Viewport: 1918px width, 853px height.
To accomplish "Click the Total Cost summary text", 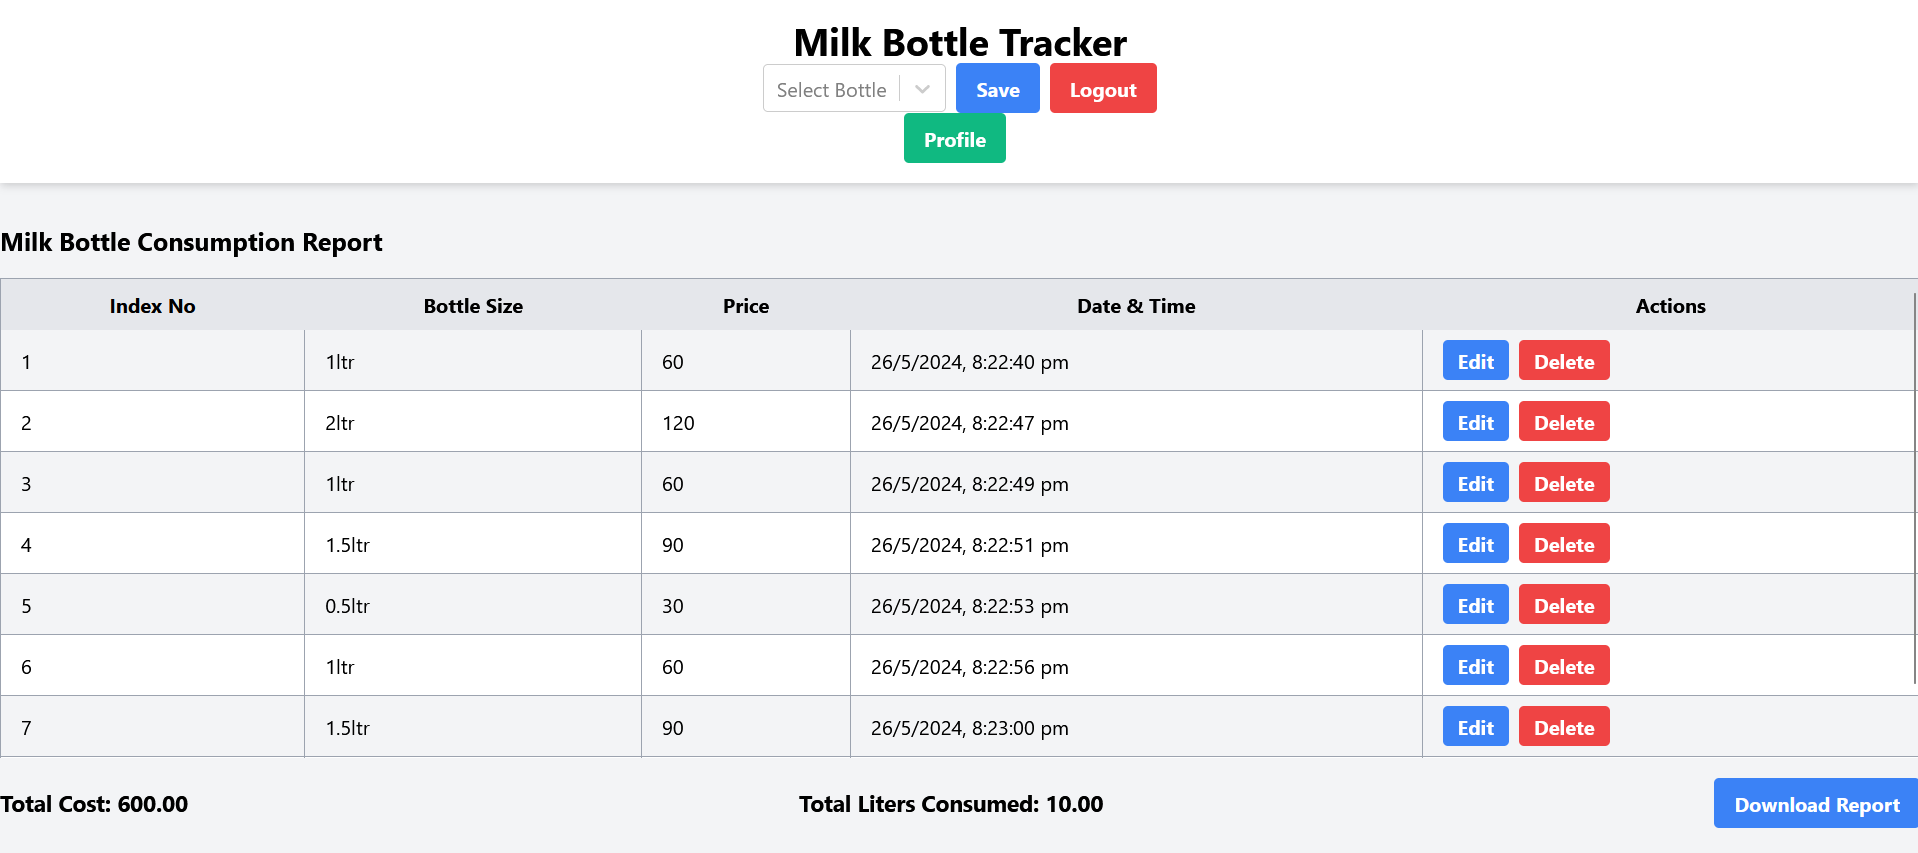I will coord(95,803).
